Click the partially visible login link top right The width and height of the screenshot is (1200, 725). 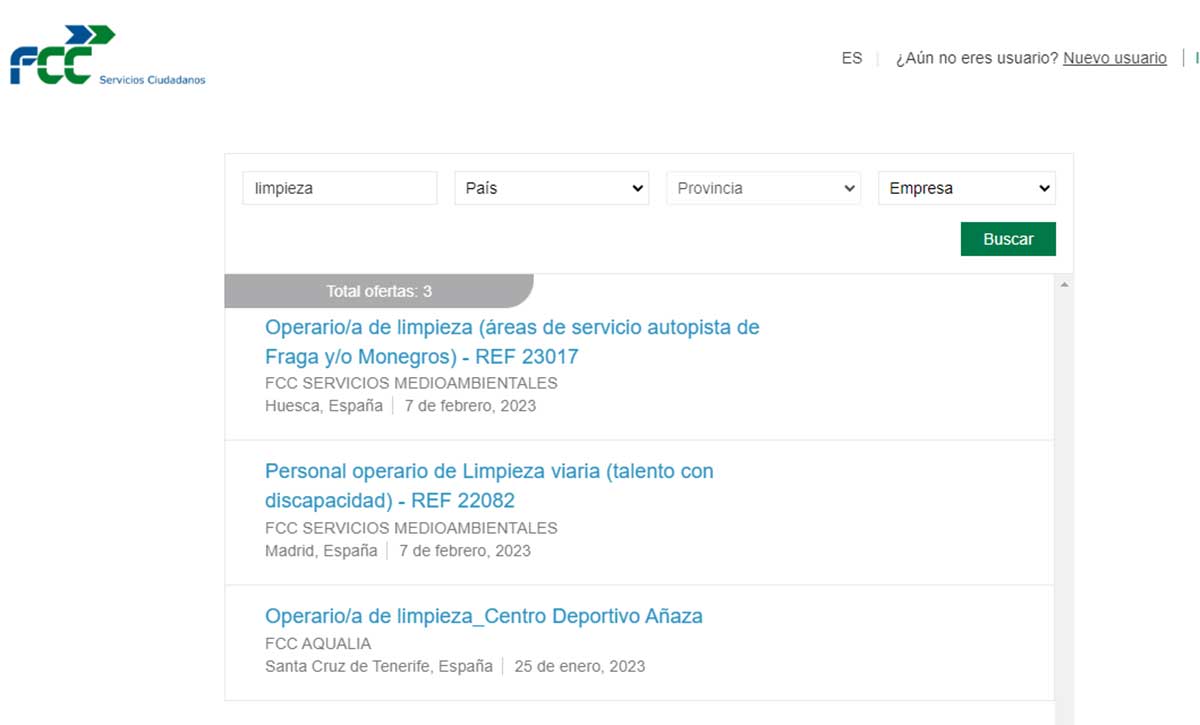(1196, 58)
